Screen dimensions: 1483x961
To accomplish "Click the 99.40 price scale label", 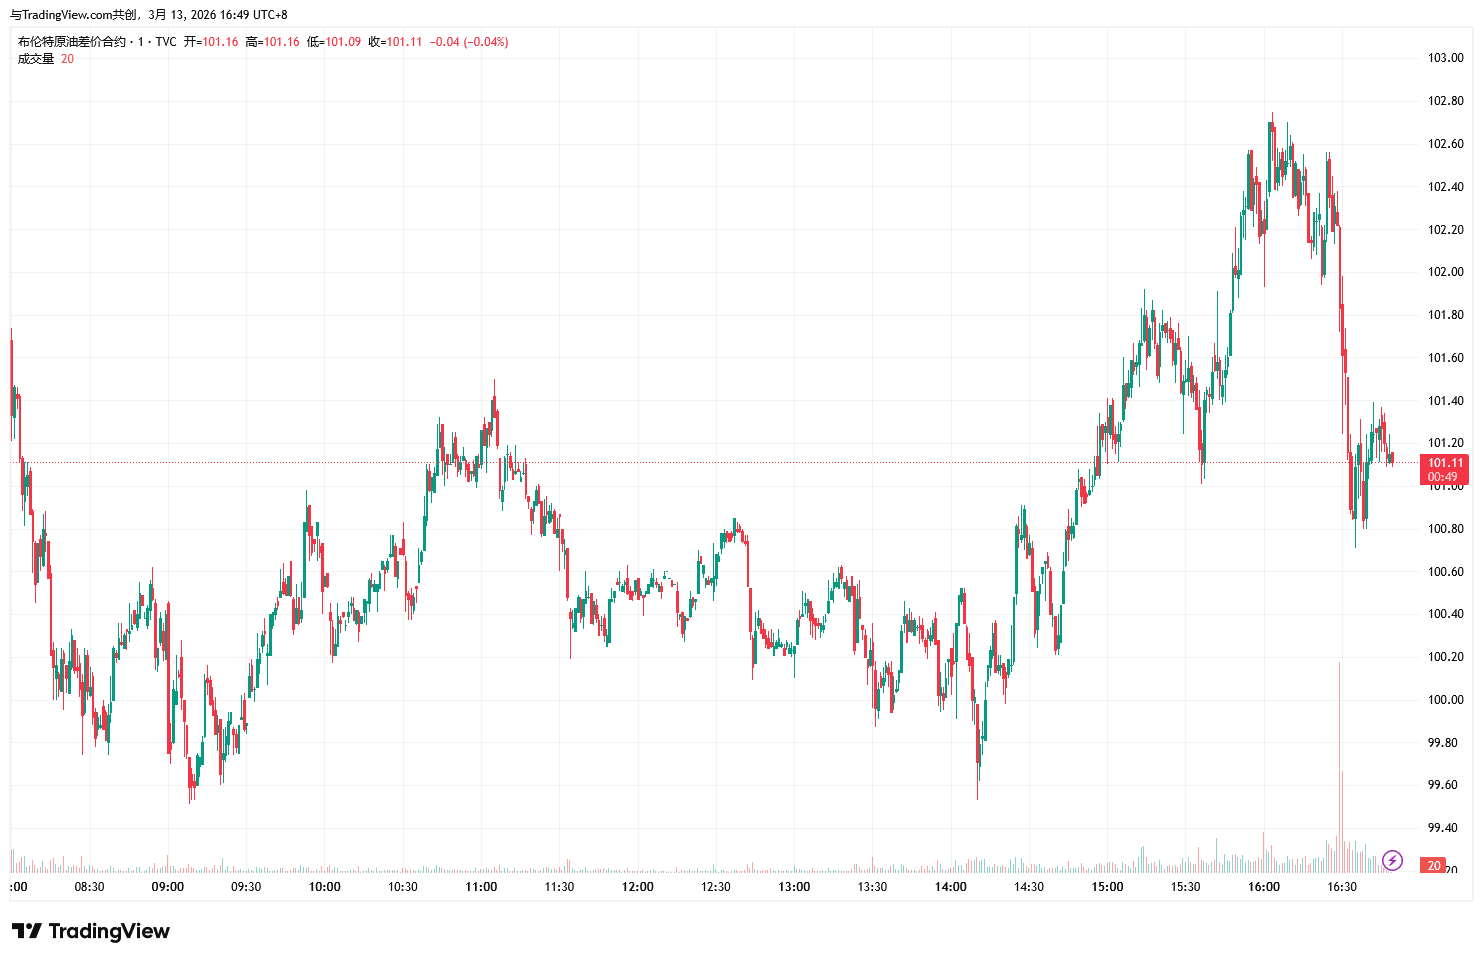I will (1445, 828).
